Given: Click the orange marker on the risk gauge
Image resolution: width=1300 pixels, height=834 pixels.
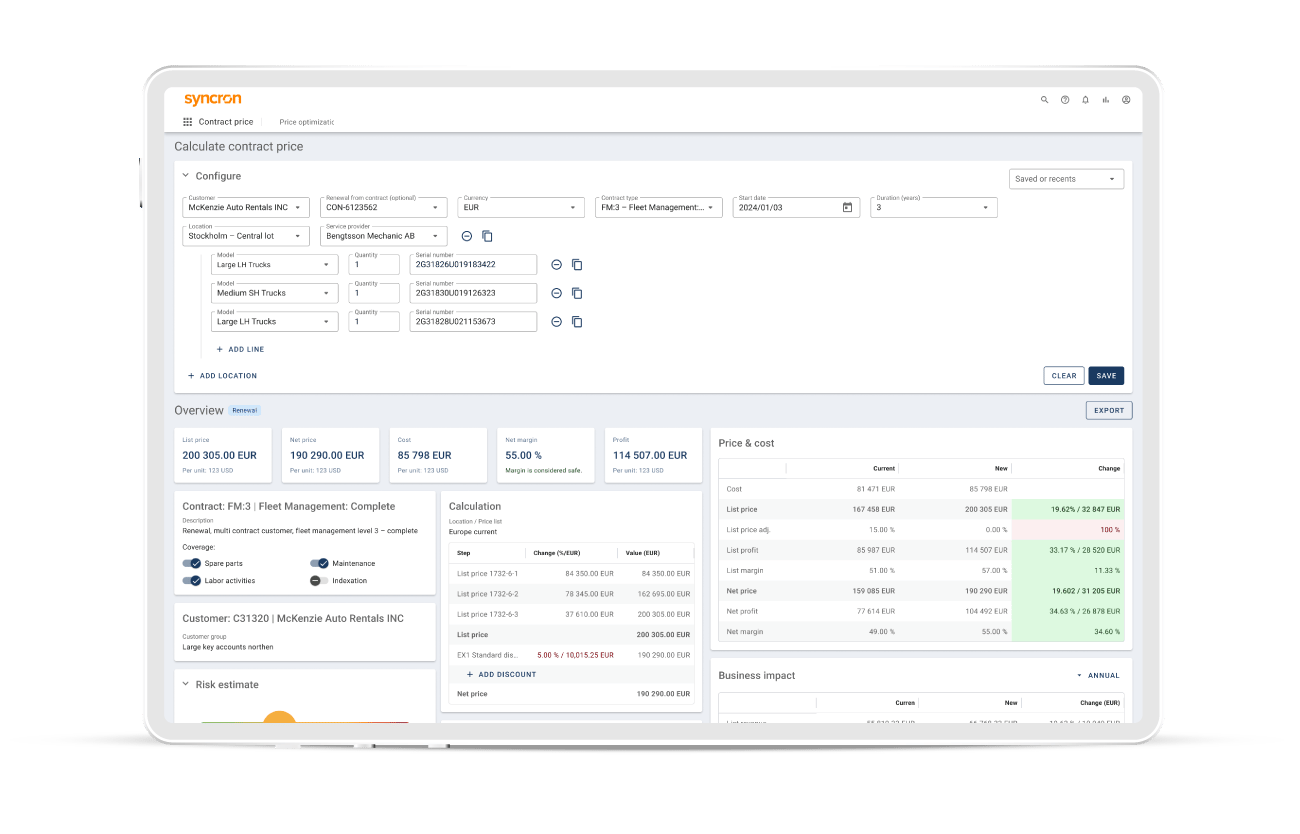Looking at the screenshot, I should (x=279, y=716).
